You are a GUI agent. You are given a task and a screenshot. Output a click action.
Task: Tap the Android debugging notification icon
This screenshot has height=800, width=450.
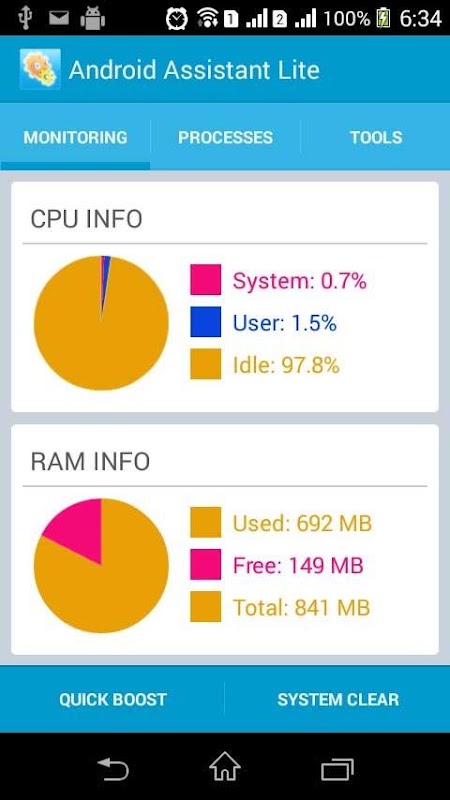(x=92, y=19)
